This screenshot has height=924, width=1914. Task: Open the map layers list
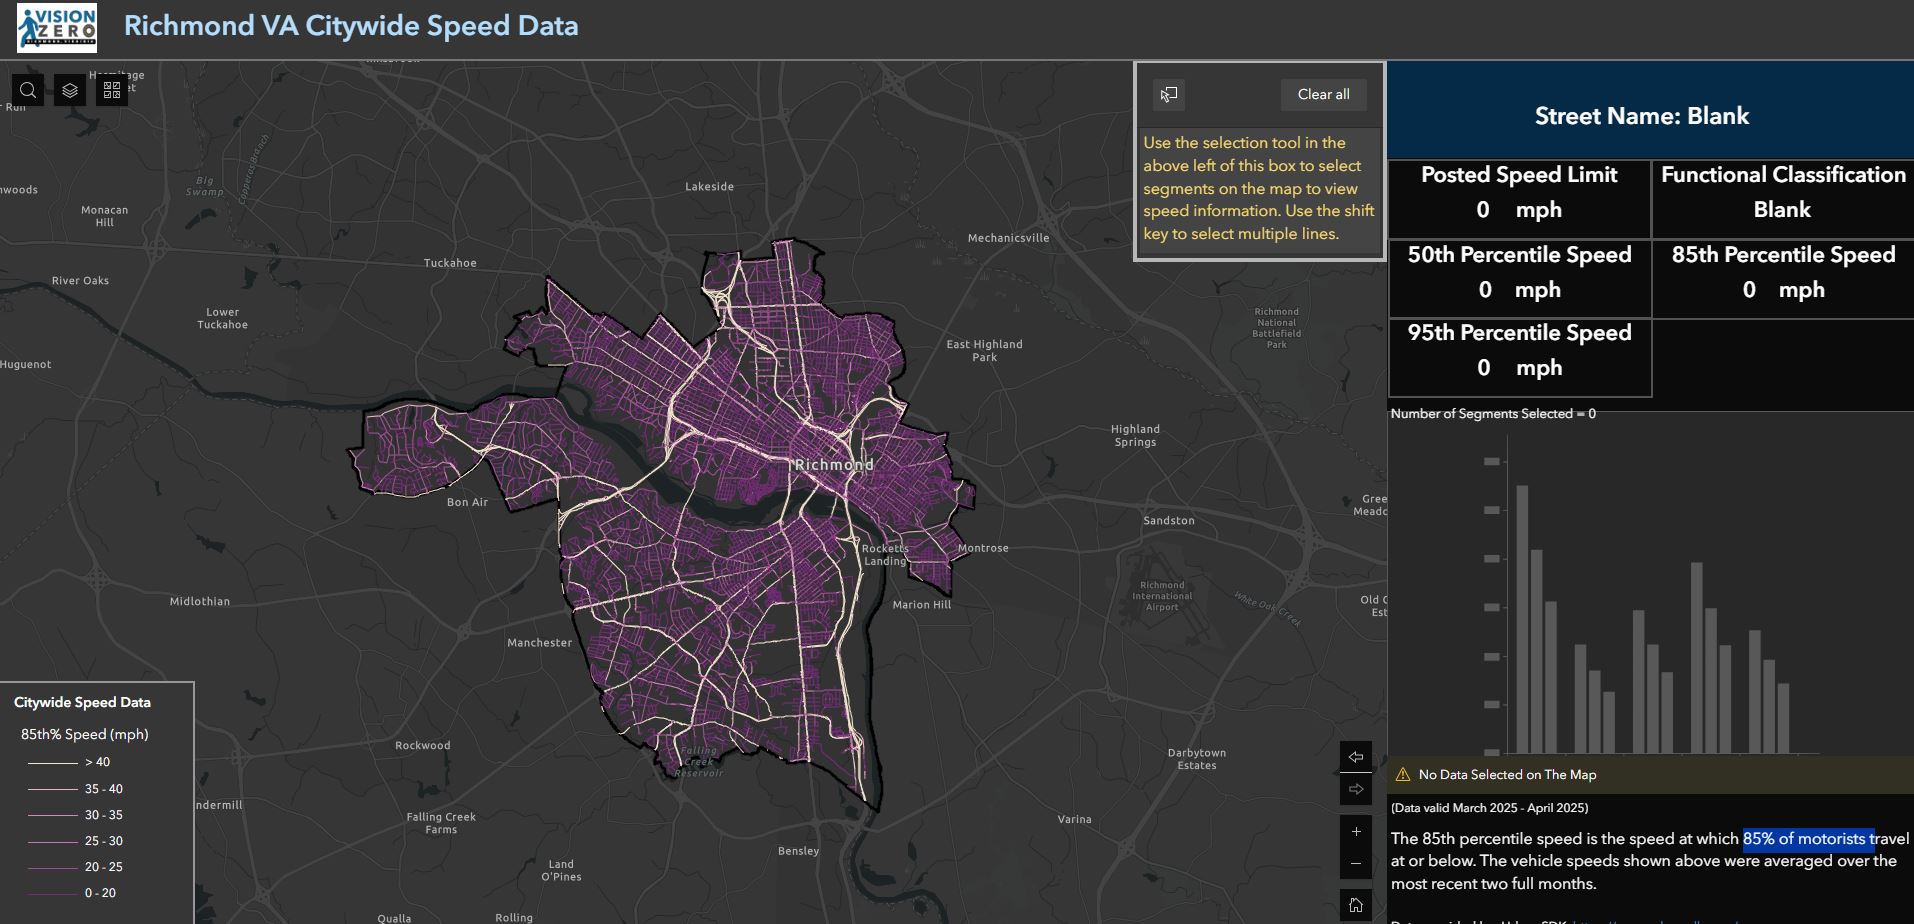tap(70, 90)
